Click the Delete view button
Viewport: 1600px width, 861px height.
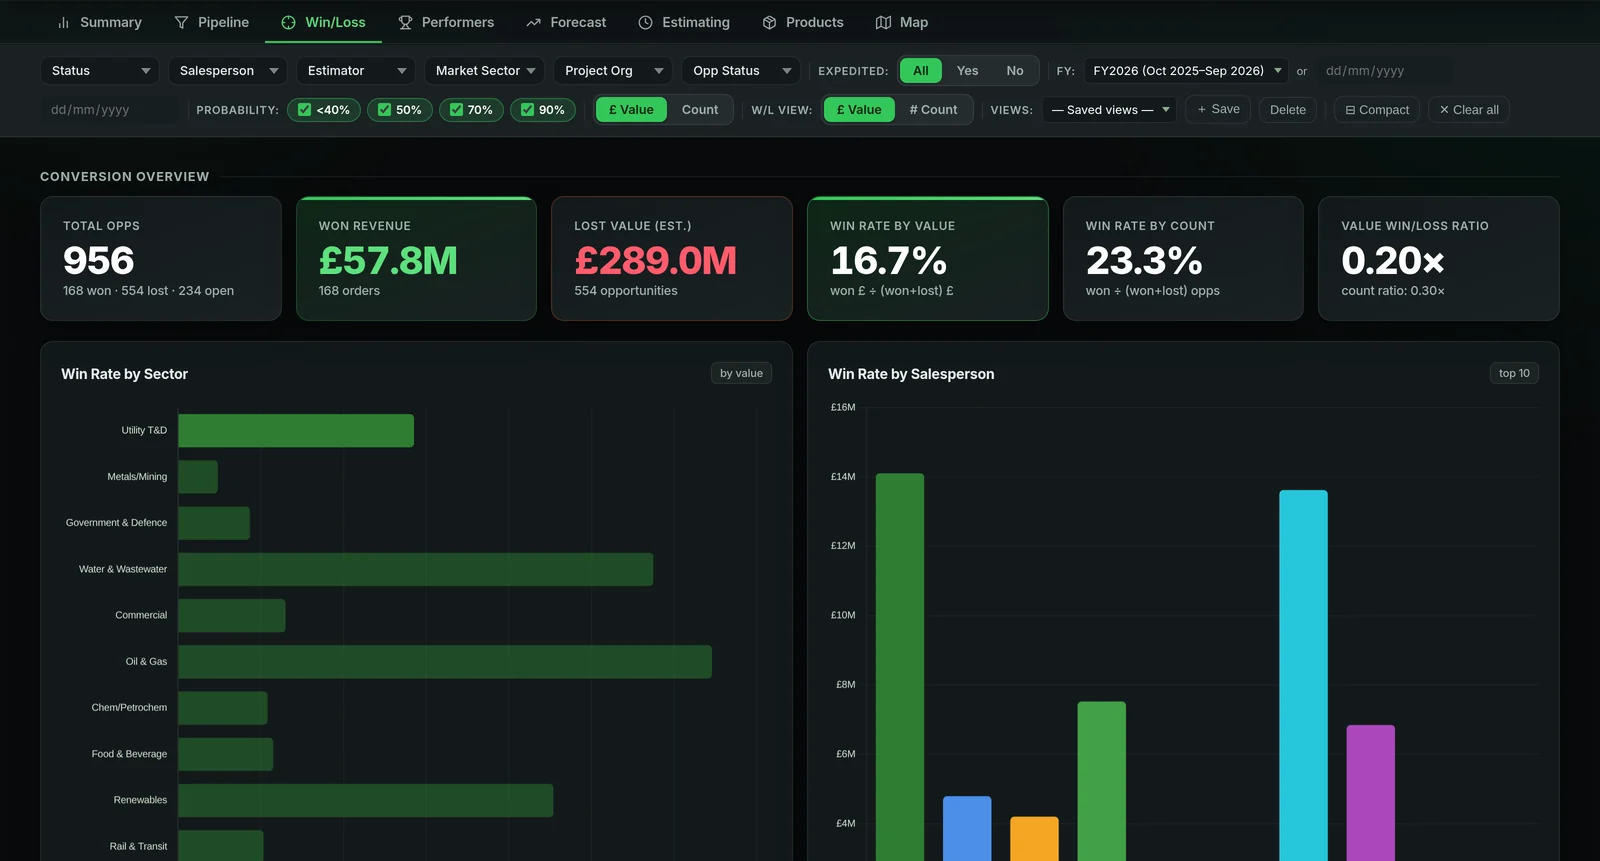[1288, 110]
